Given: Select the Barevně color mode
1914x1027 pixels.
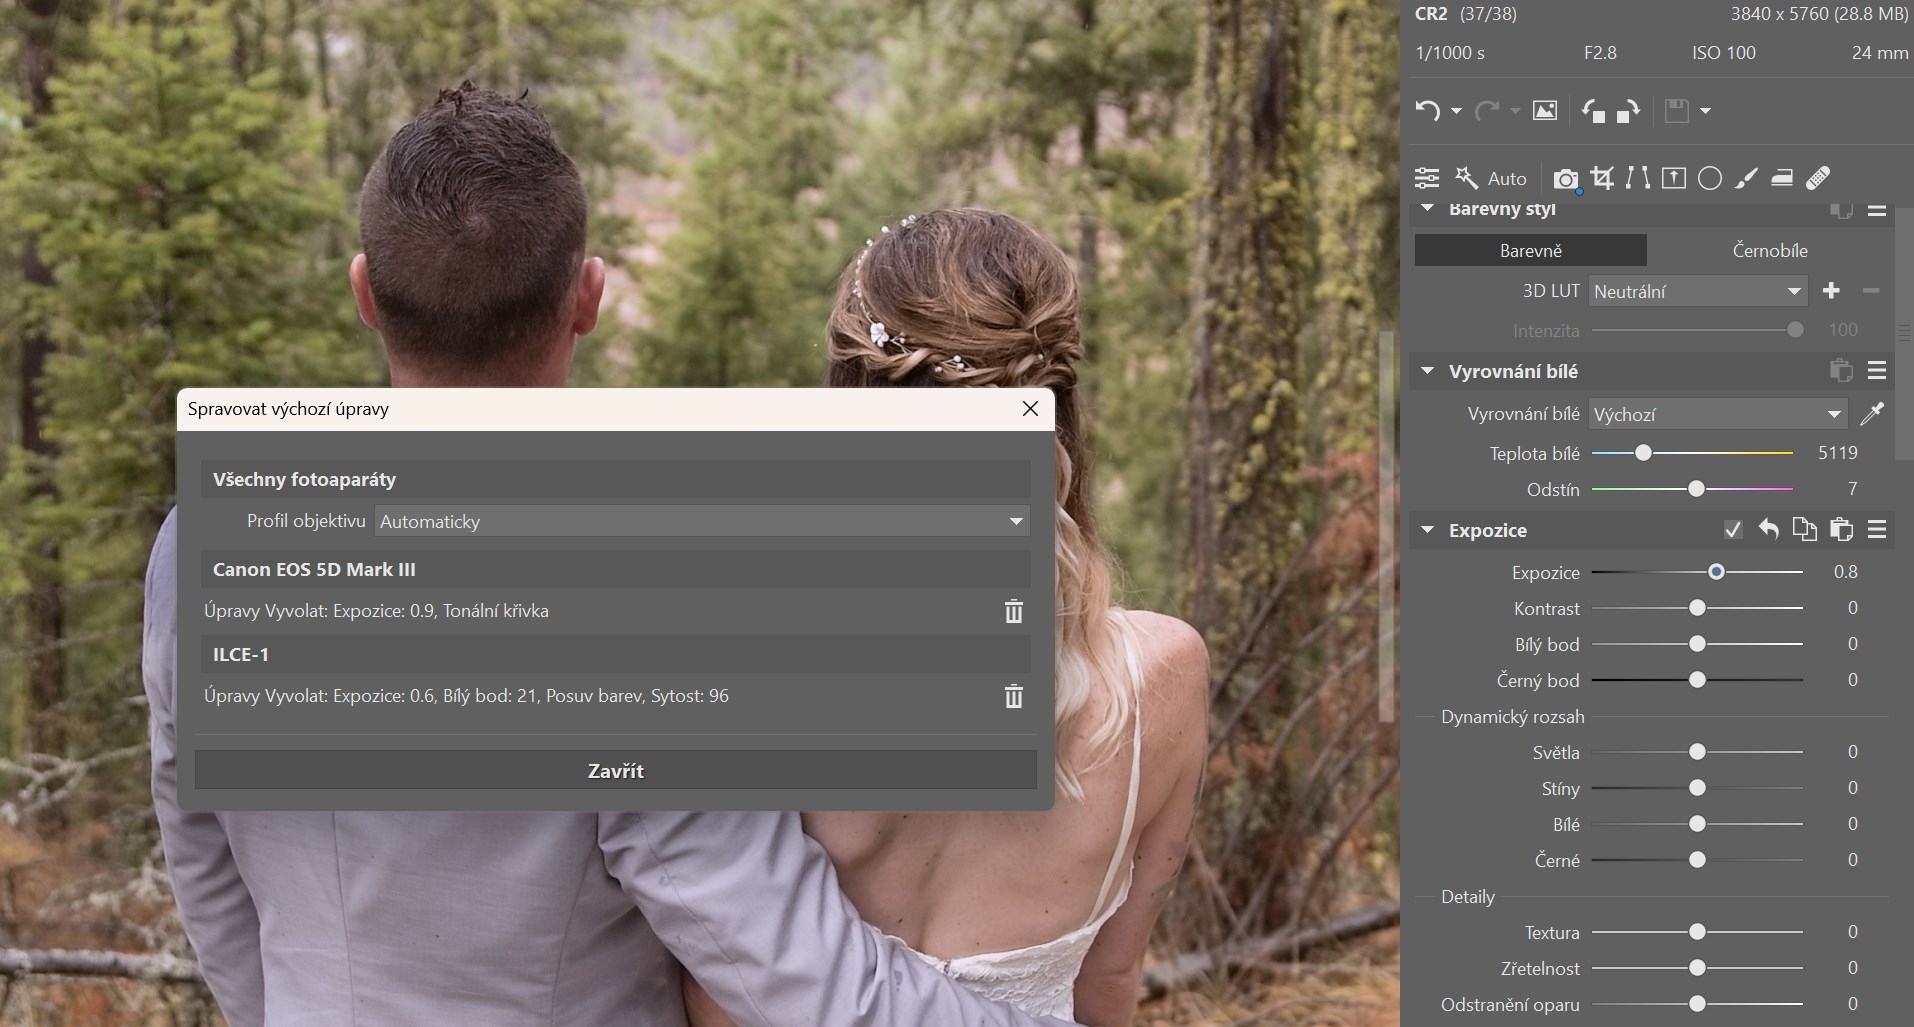Looking at the screenshot, I should coord(1530,250).
